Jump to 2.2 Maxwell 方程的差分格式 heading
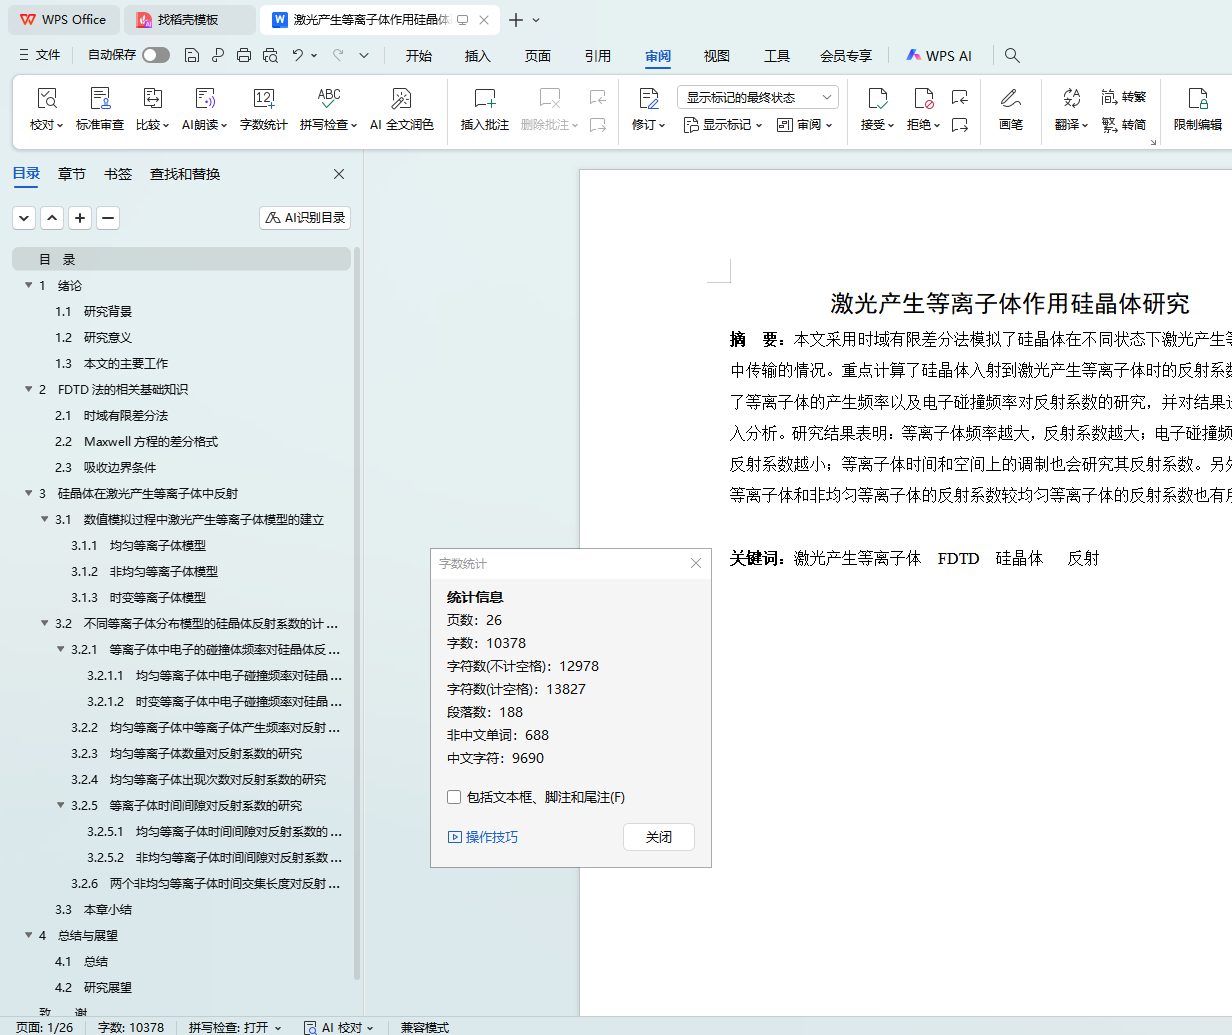This screenshot has height=1035, width=1232. tap(150, 441)
